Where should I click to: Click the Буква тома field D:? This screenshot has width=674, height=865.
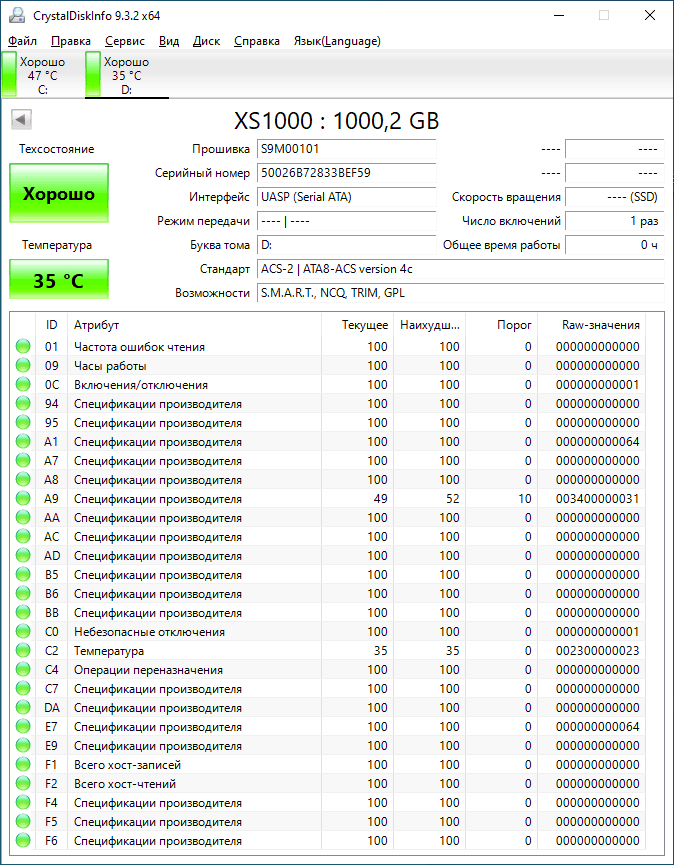[346, 245]
